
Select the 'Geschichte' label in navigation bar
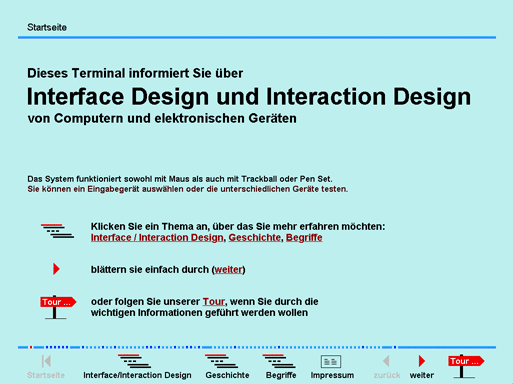tap(227, 375)
